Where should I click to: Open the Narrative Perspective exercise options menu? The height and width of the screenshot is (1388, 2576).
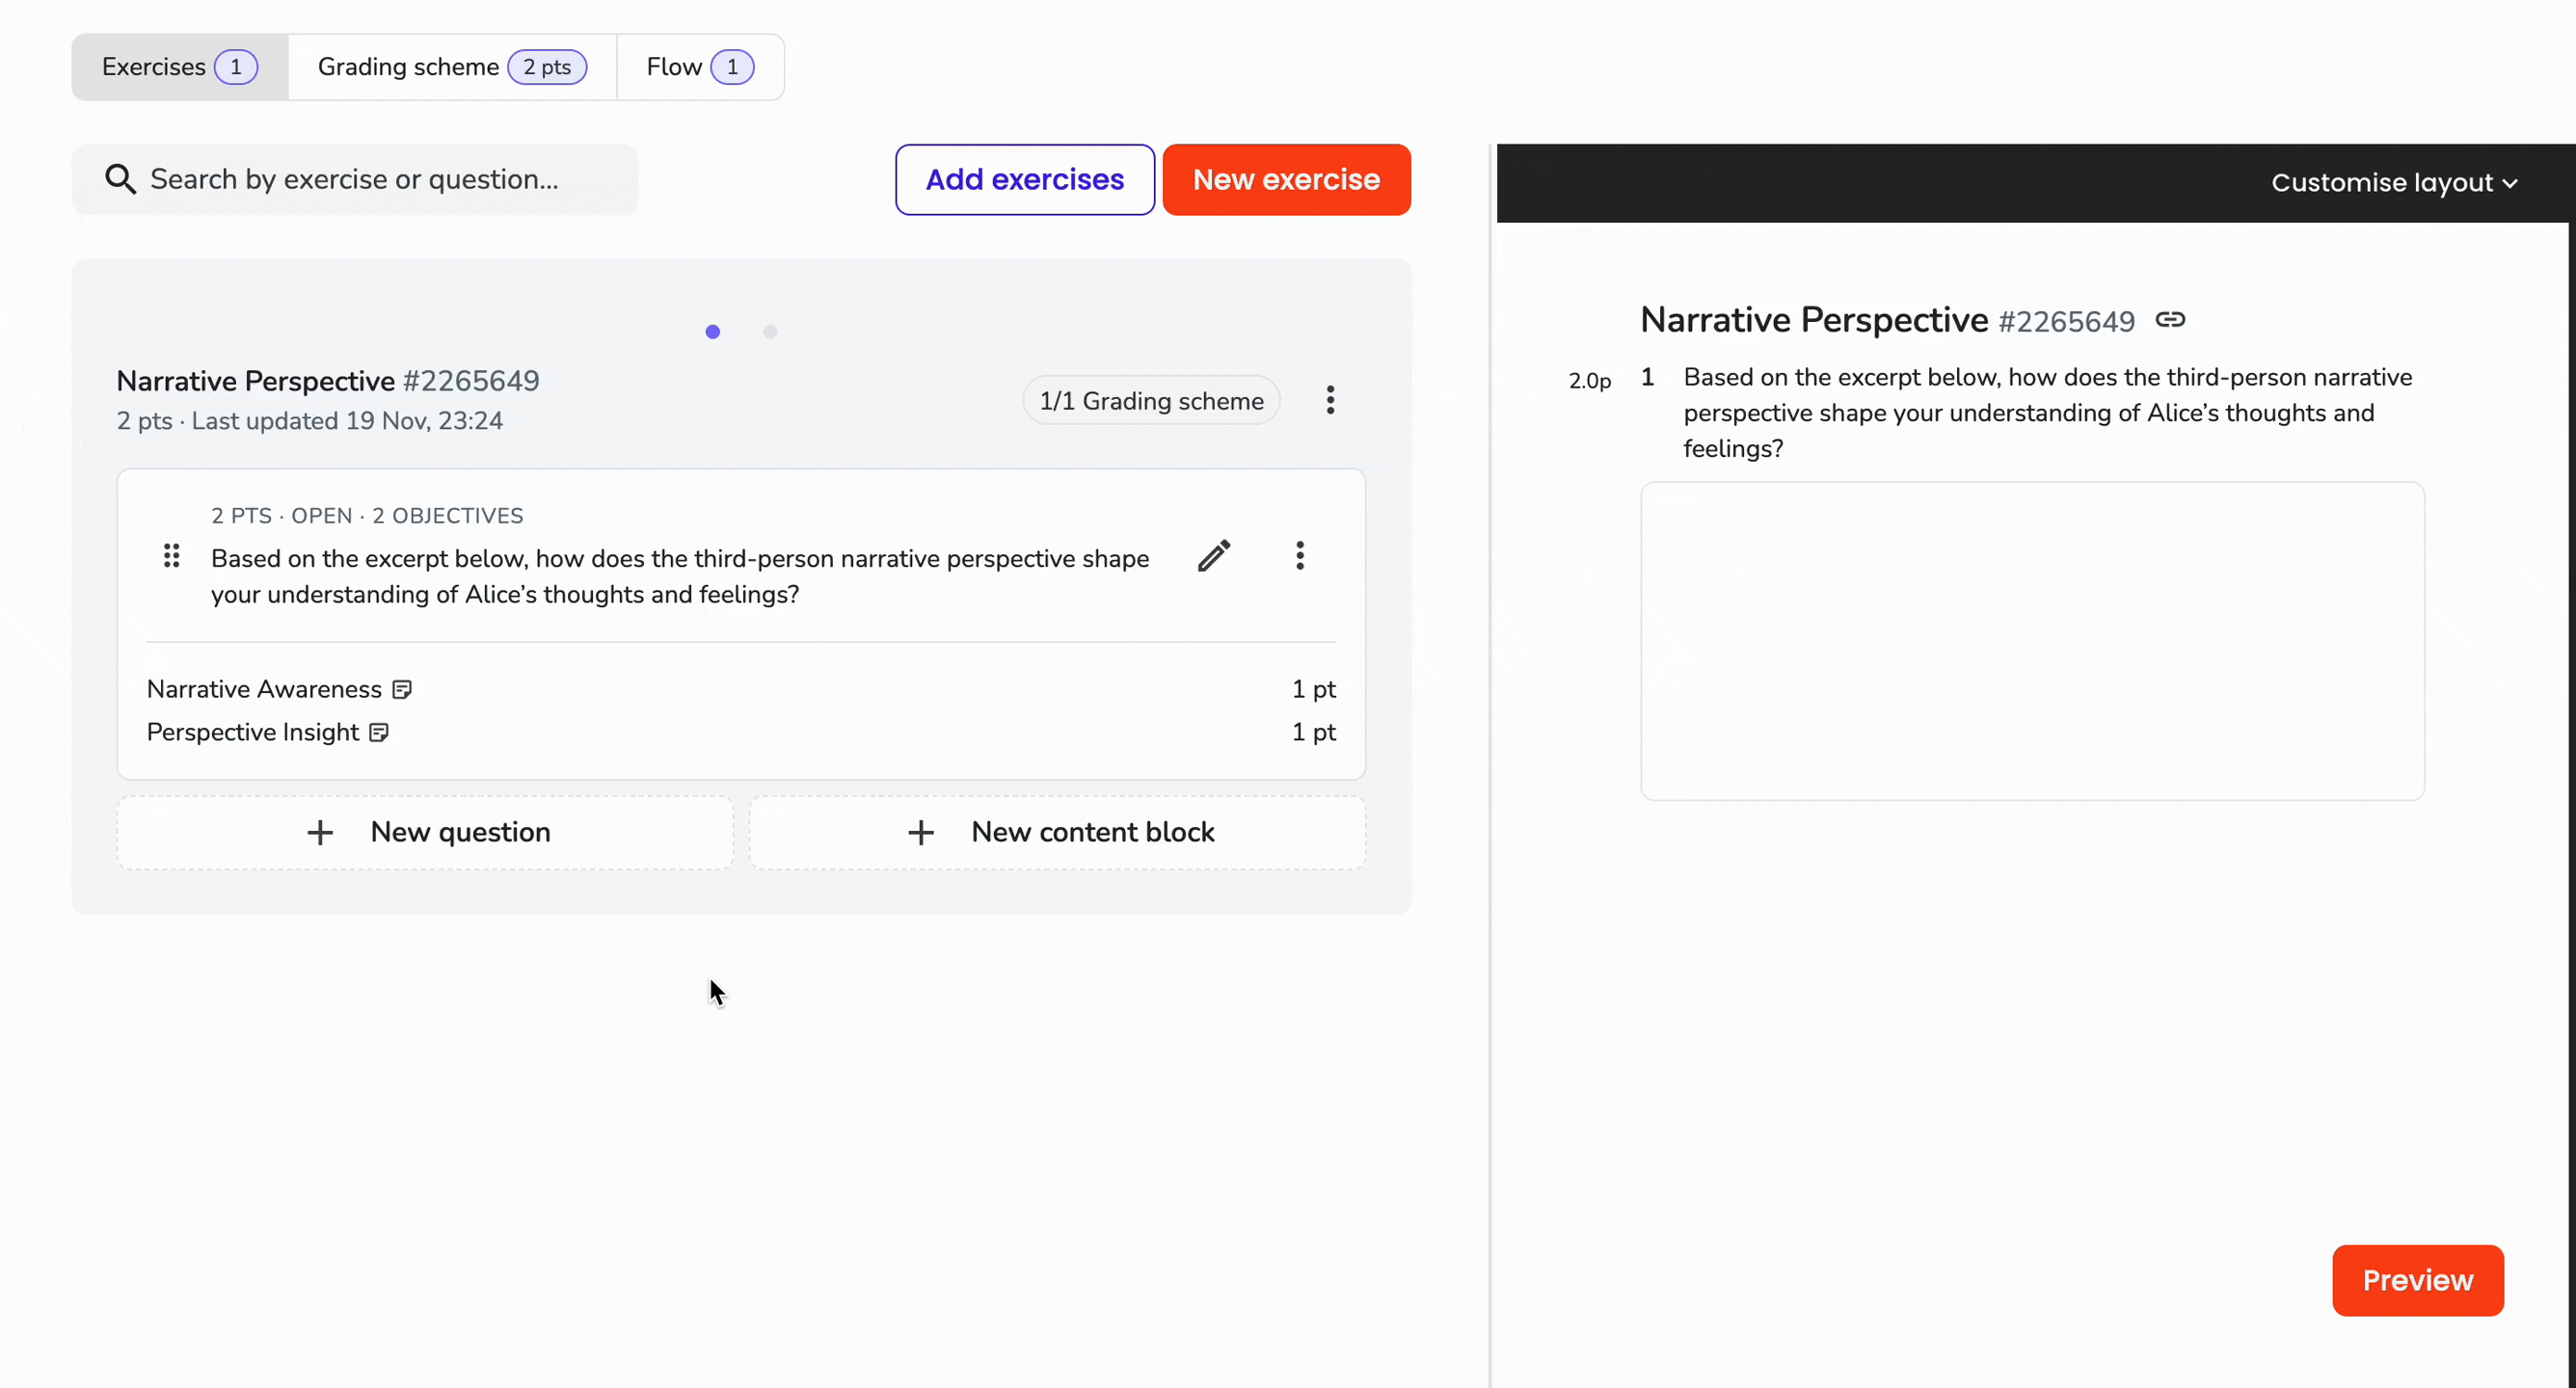[1330, 400]
